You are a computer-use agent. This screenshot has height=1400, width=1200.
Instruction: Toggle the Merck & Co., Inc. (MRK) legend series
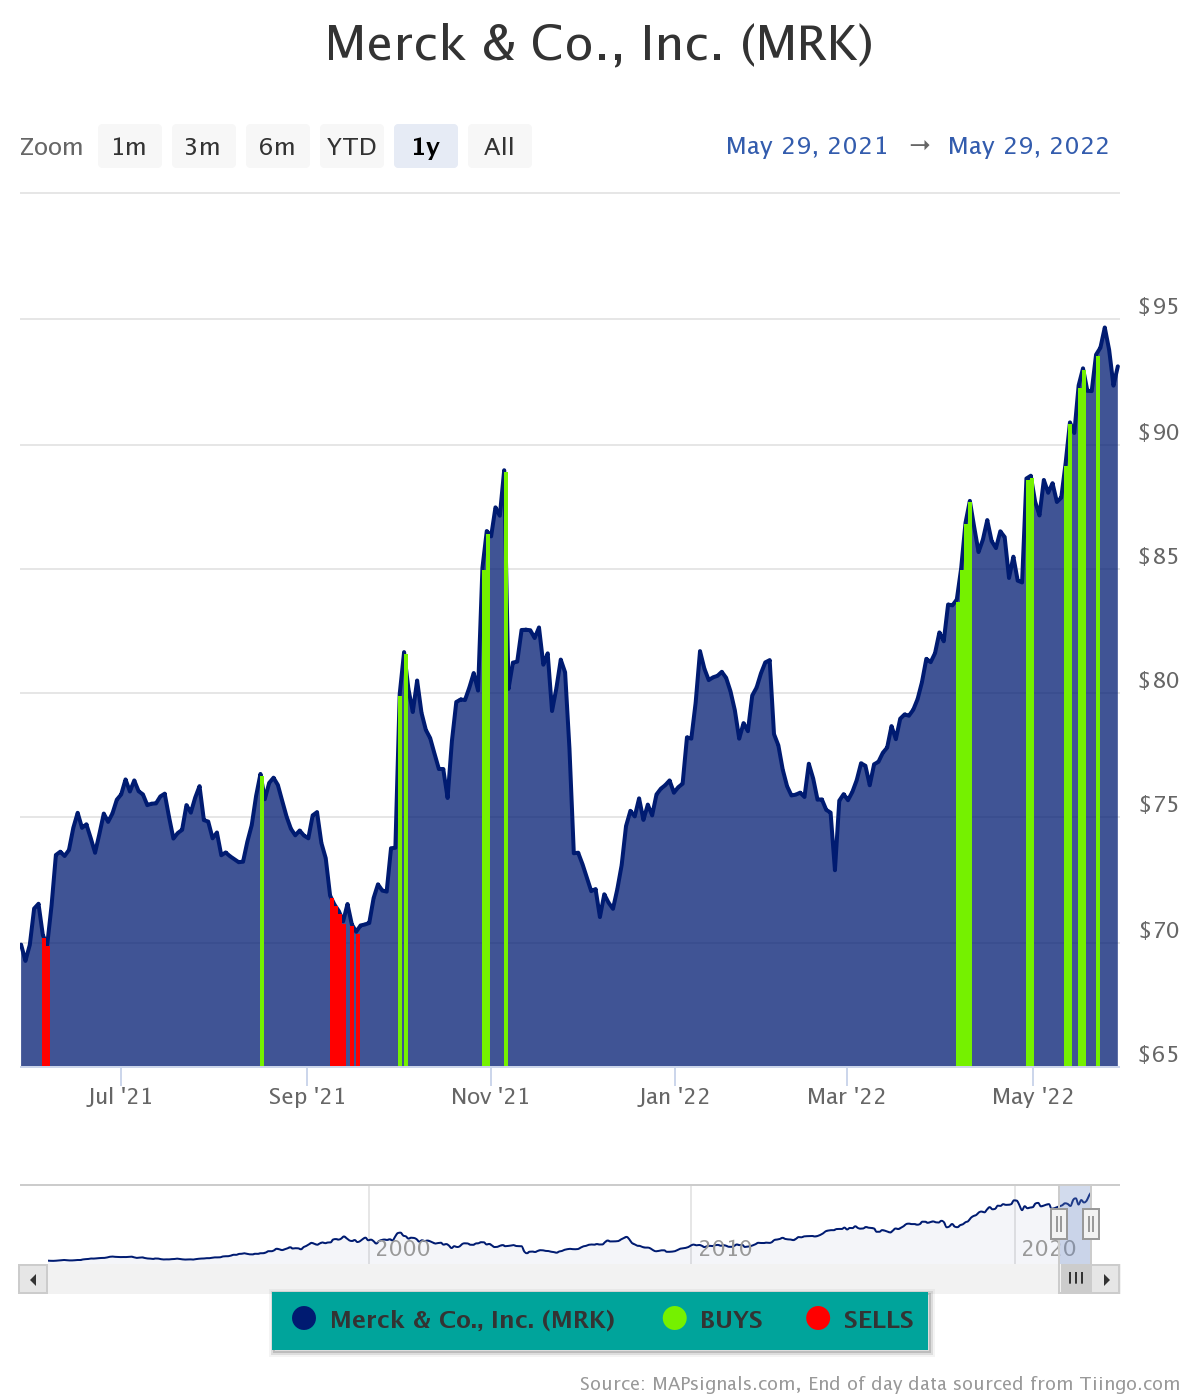click(x=454, y=1319)
